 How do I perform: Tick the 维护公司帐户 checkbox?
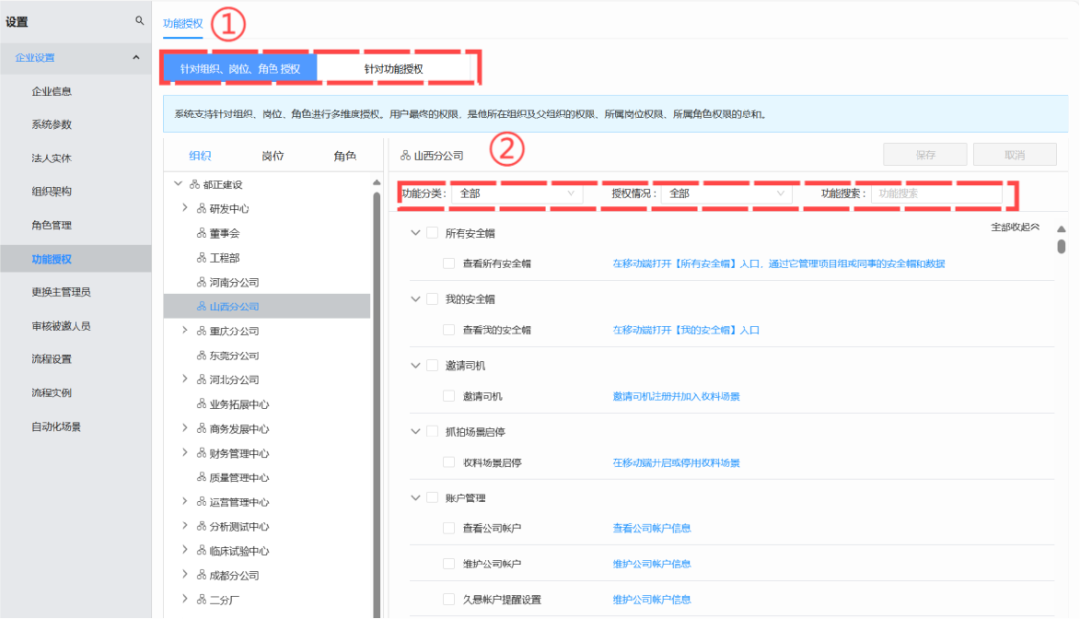[449, 564]
